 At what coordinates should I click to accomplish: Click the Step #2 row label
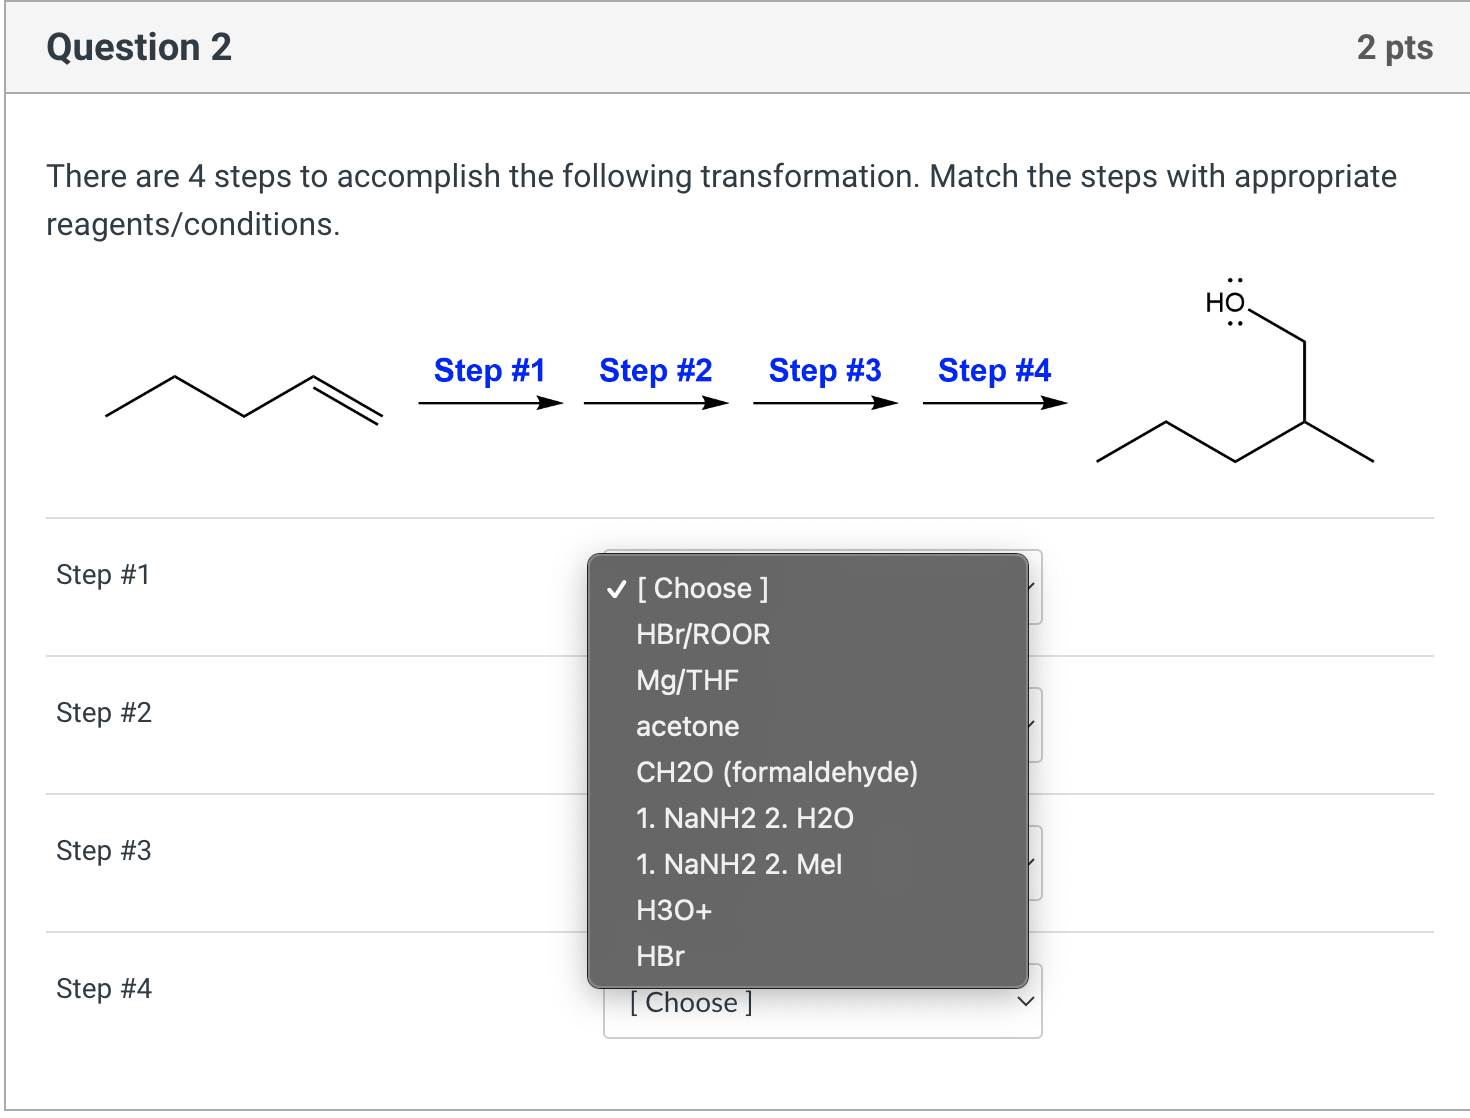[104, 712]
